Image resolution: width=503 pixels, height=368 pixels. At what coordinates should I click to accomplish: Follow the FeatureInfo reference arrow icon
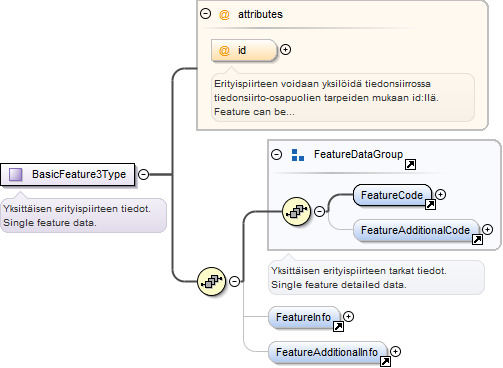[338, 327]
